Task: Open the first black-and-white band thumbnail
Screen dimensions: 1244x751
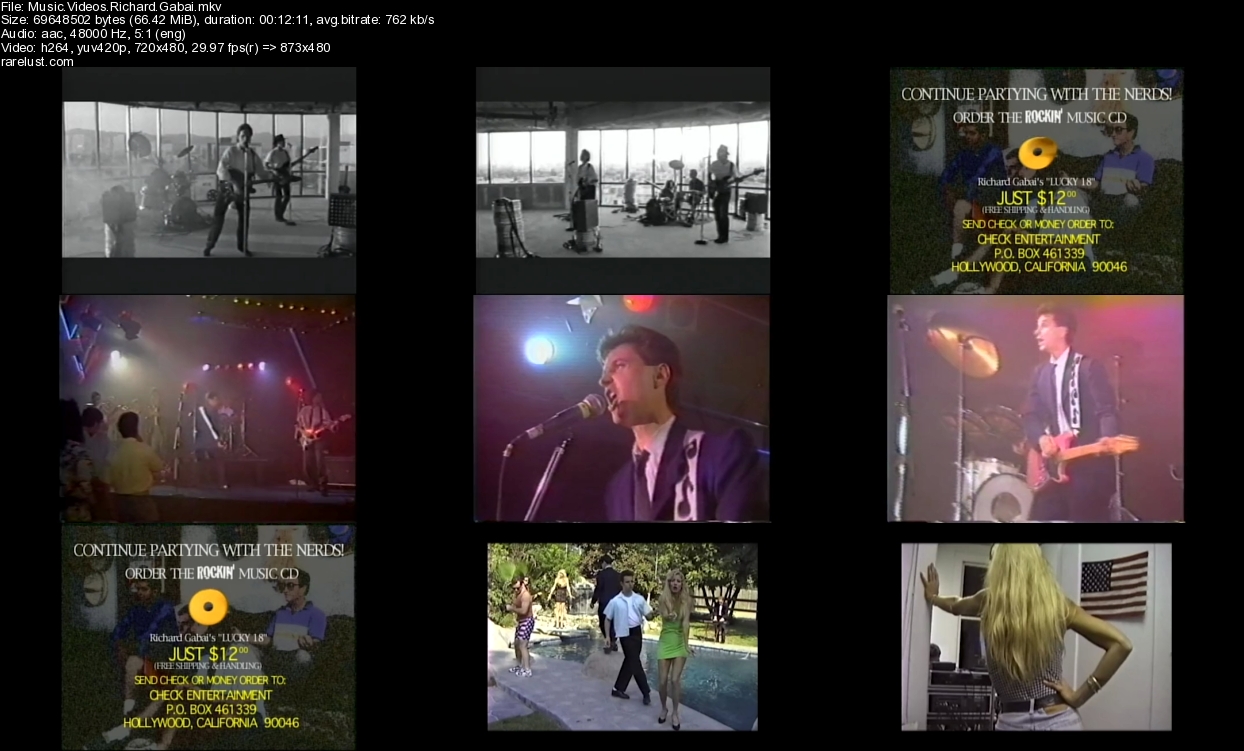Action: coord(209,180)
